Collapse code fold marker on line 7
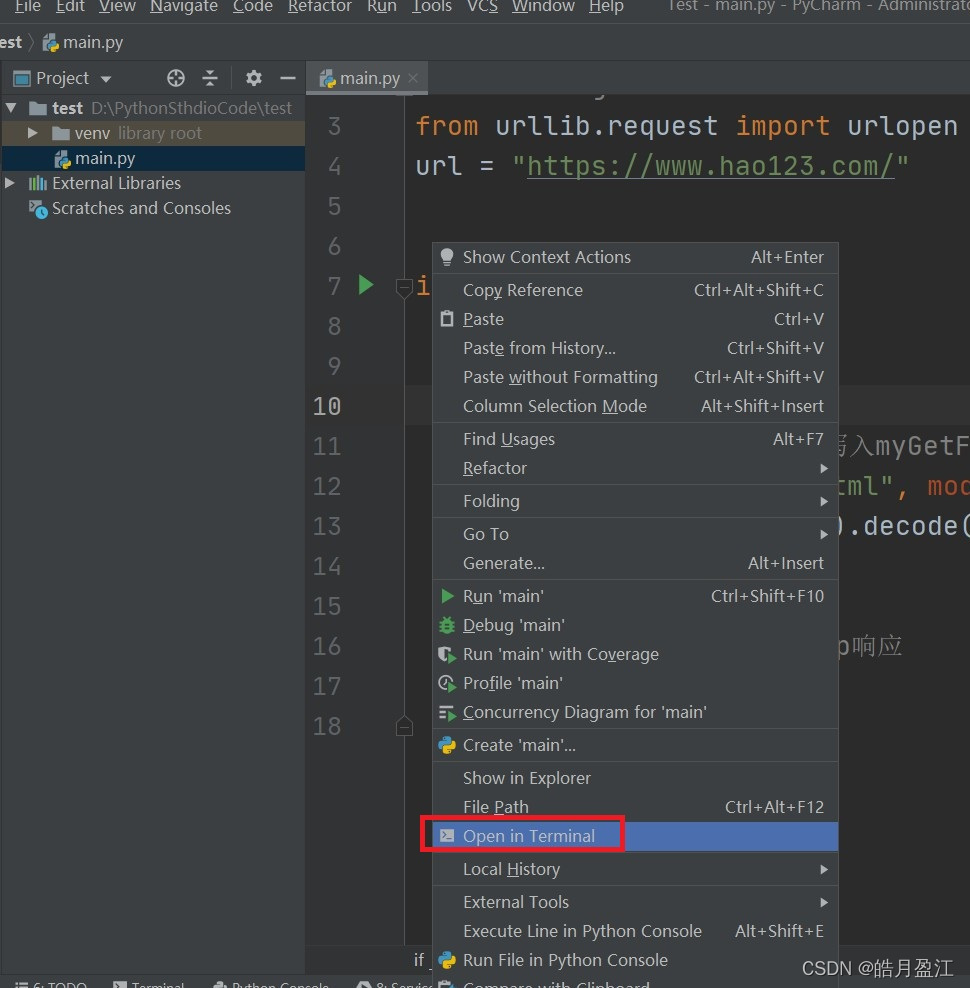Image resolution: width=970 pixels, height=988 pixels. (x=403, y=288)
